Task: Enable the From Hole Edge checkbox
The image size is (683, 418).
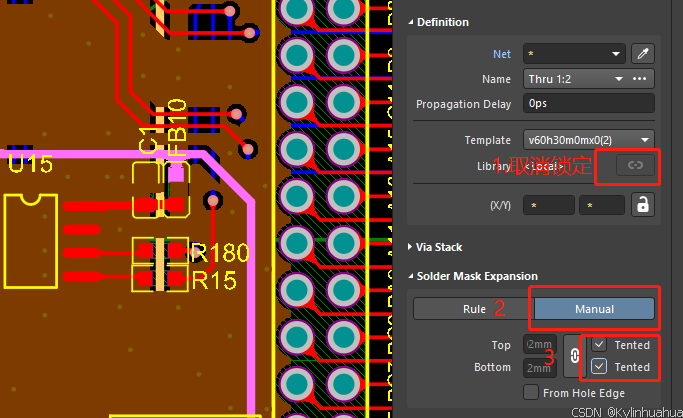Action: point(531,392)
